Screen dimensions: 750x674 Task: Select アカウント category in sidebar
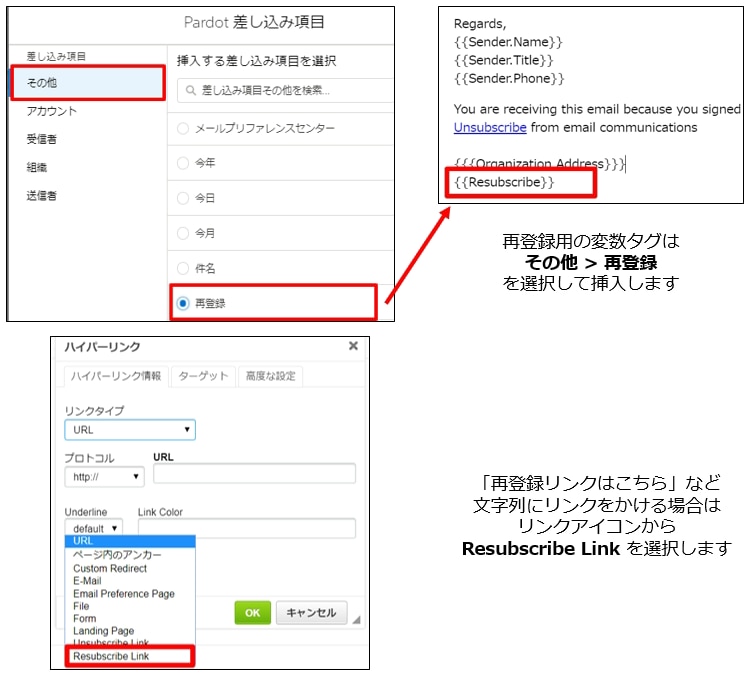(52, 111)
